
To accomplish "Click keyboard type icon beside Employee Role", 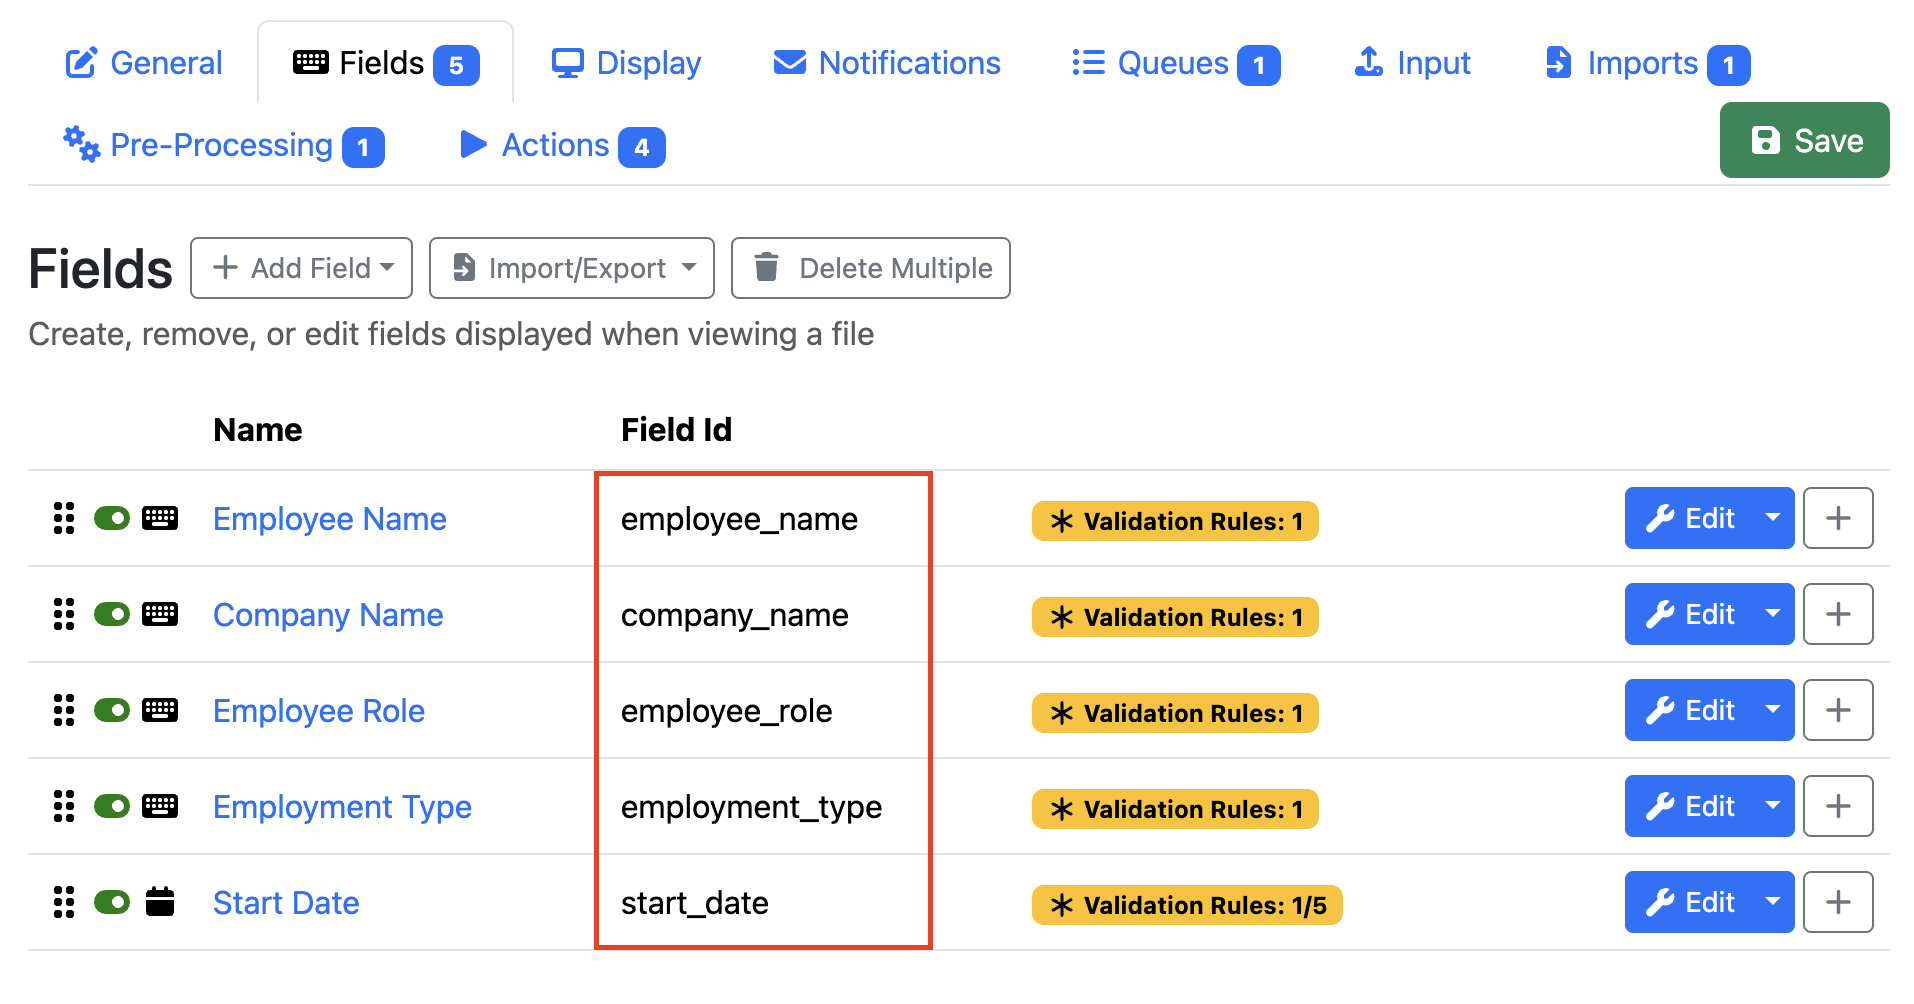I will pos(160,710).
